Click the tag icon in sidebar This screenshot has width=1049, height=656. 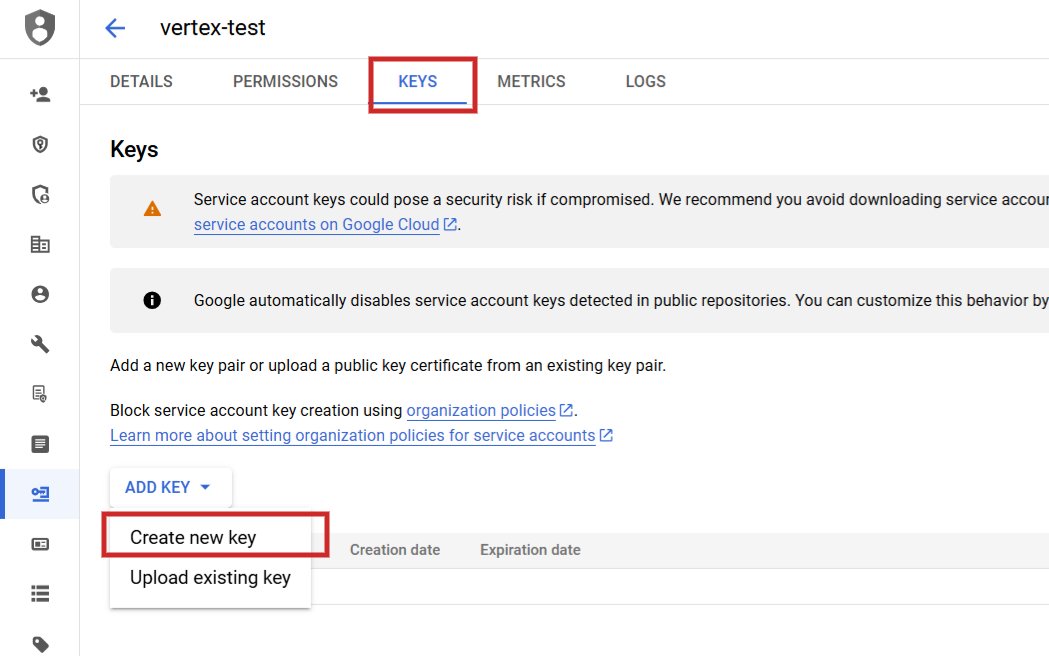(x=40, y=644)
